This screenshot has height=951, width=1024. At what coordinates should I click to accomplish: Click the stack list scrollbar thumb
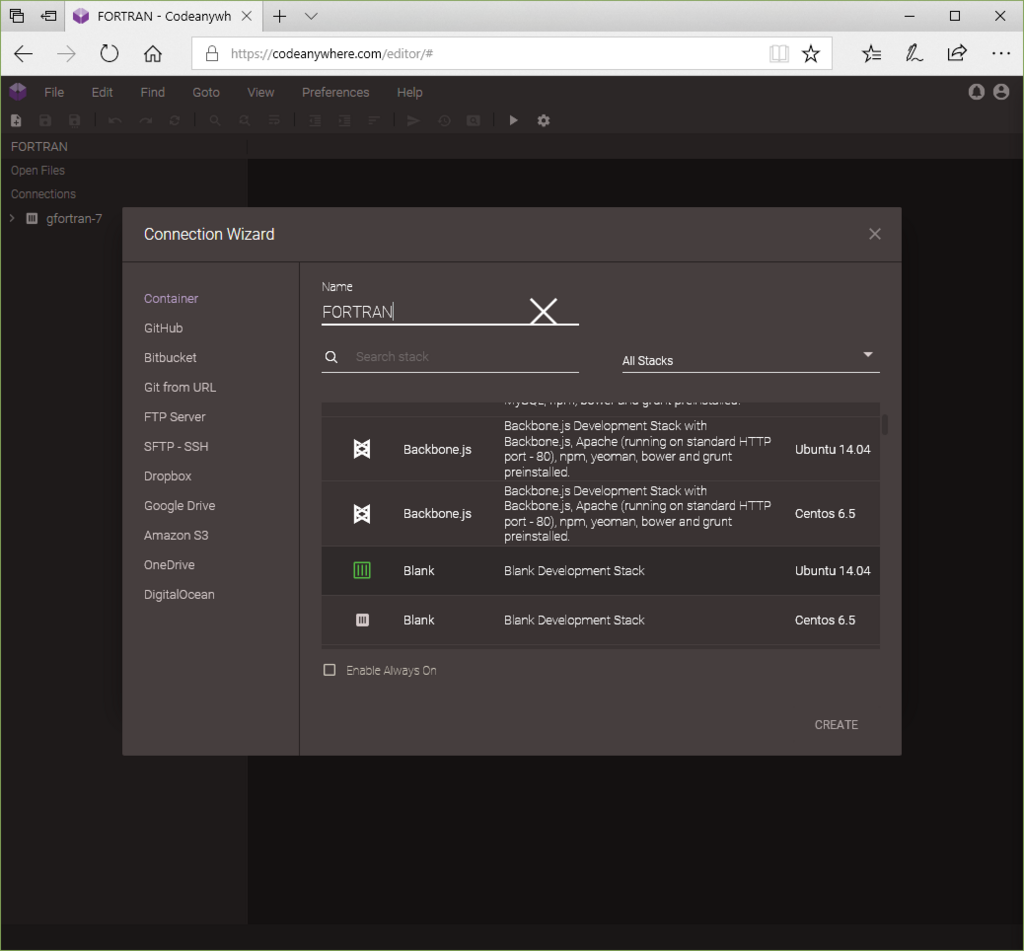pyautogui.click(x=885, y=425)
